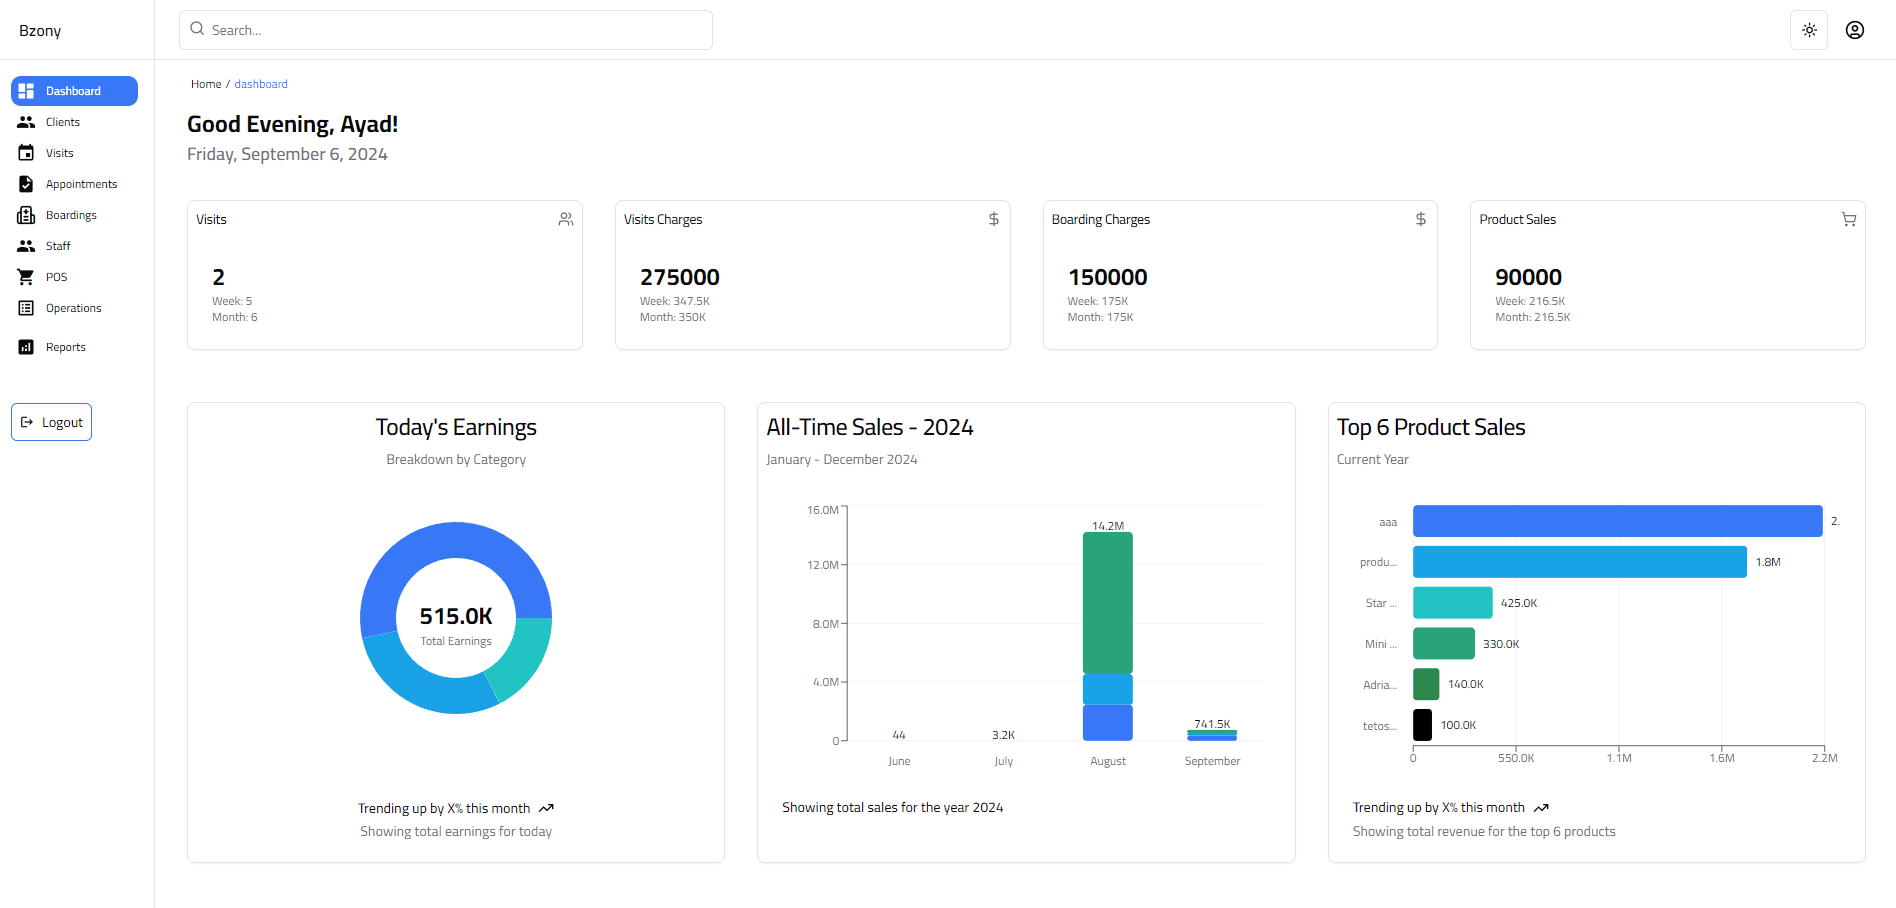
Task: Open the Boardings section
Action: click(x=71, y=214)
